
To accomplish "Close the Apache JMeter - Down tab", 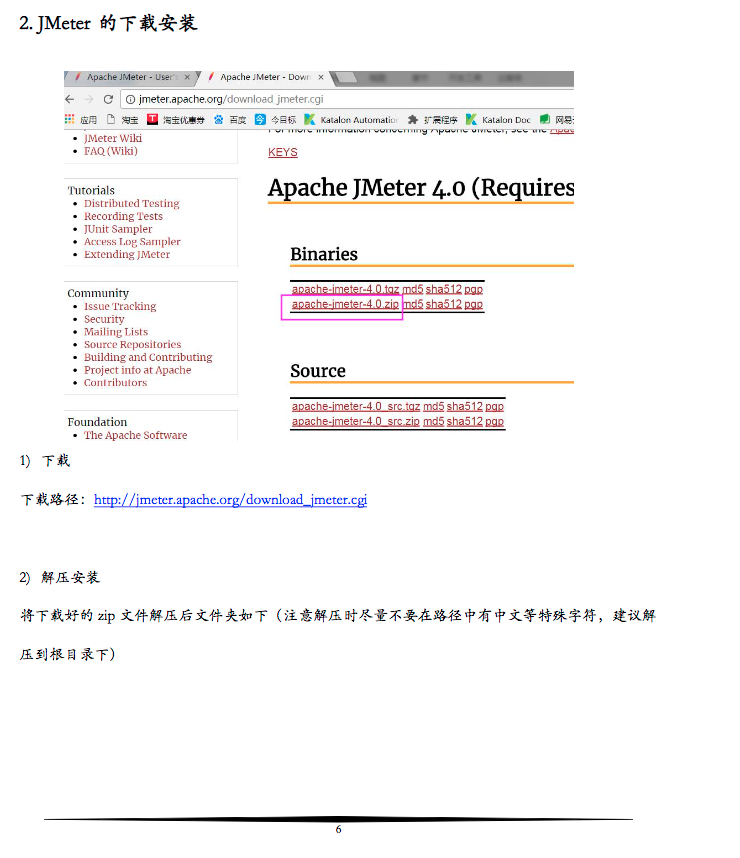I will pos(321,77).
